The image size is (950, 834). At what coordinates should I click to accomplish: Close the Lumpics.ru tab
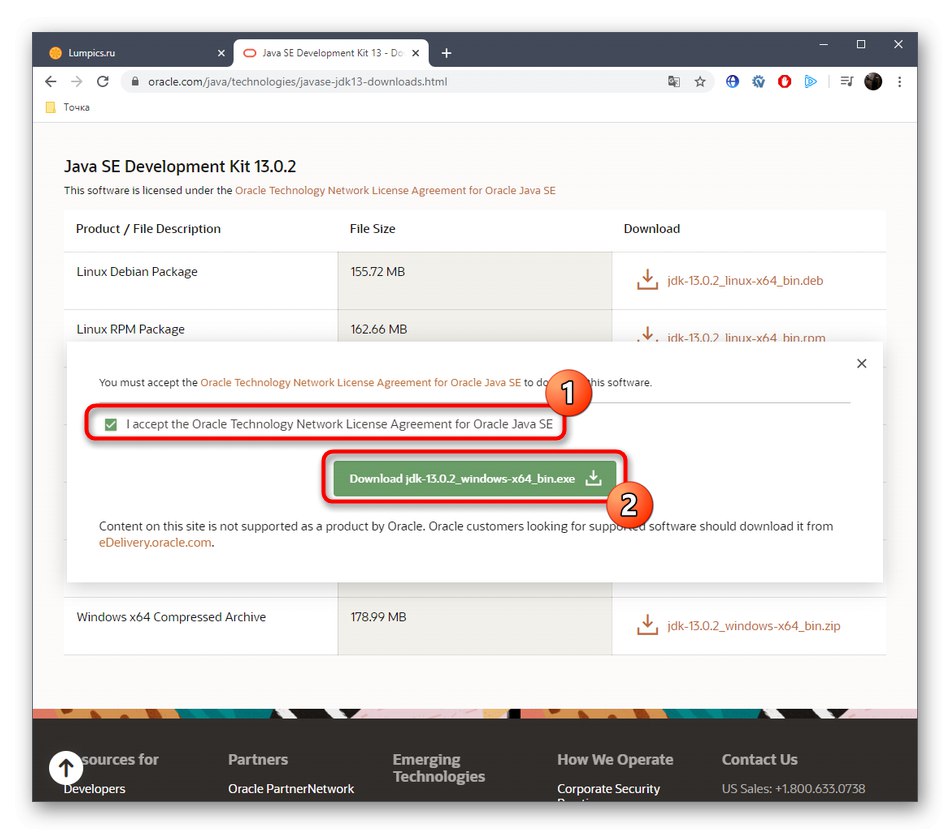click(x=221, y=53)
